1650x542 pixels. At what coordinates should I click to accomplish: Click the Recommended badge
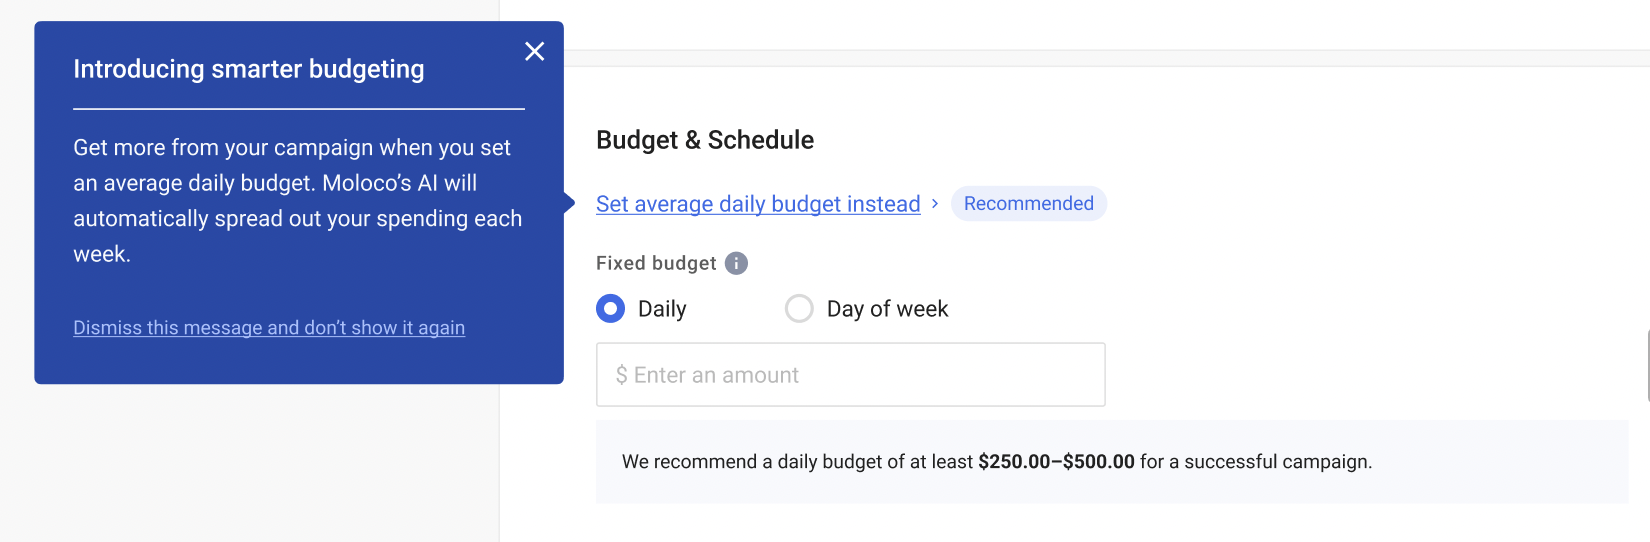click(1028, 204)
